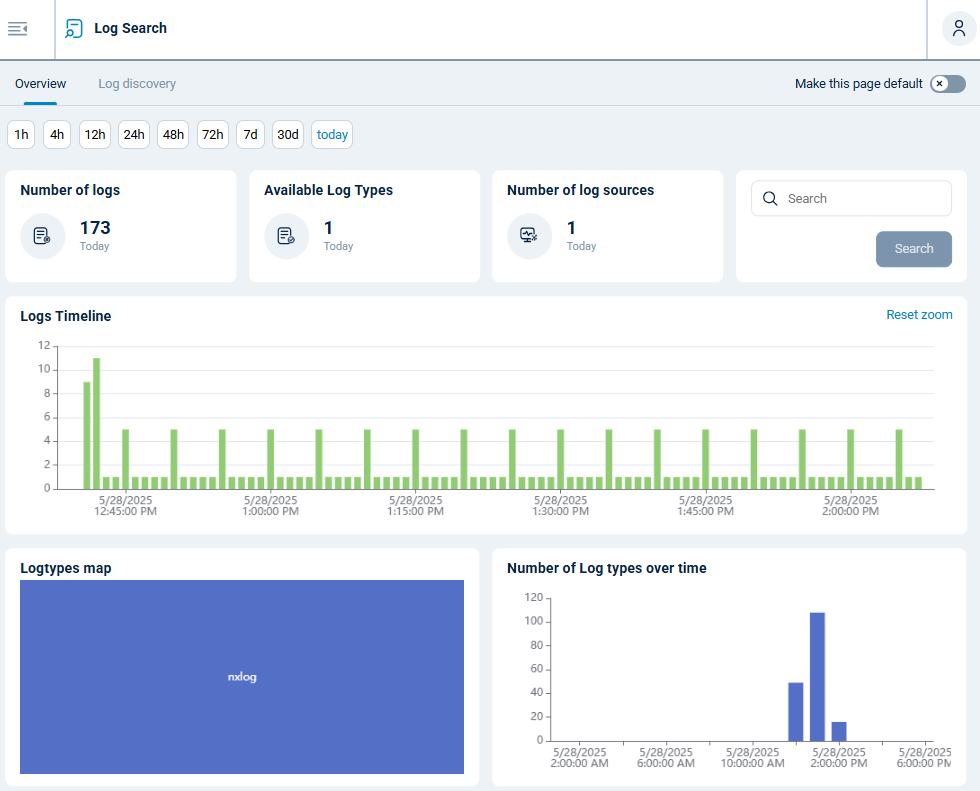Toggle Make this page default
Viewport: 980px width, 791px height.
[947, 84]
